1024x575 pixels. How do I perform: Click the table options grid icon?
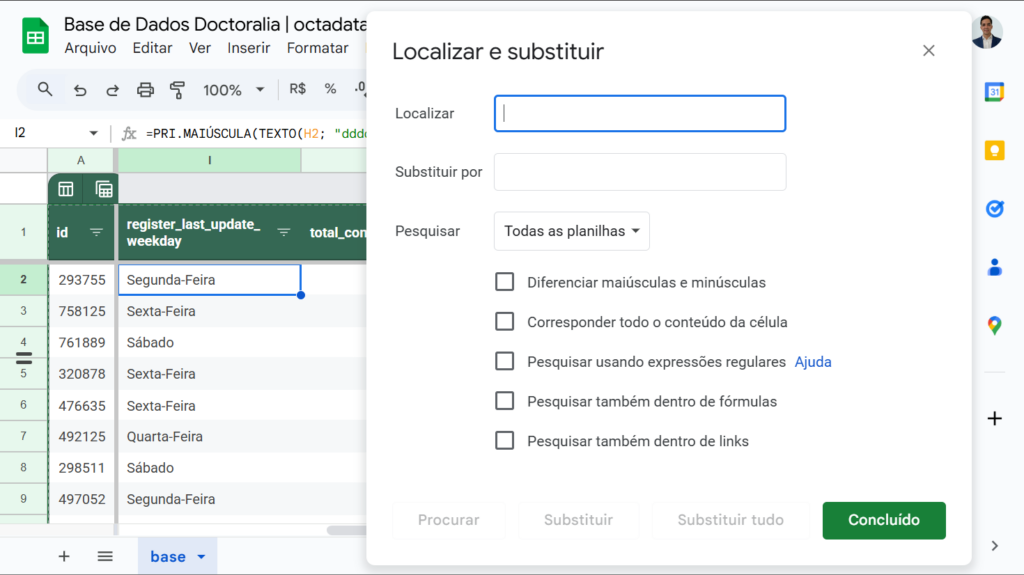tap(104, 189)
